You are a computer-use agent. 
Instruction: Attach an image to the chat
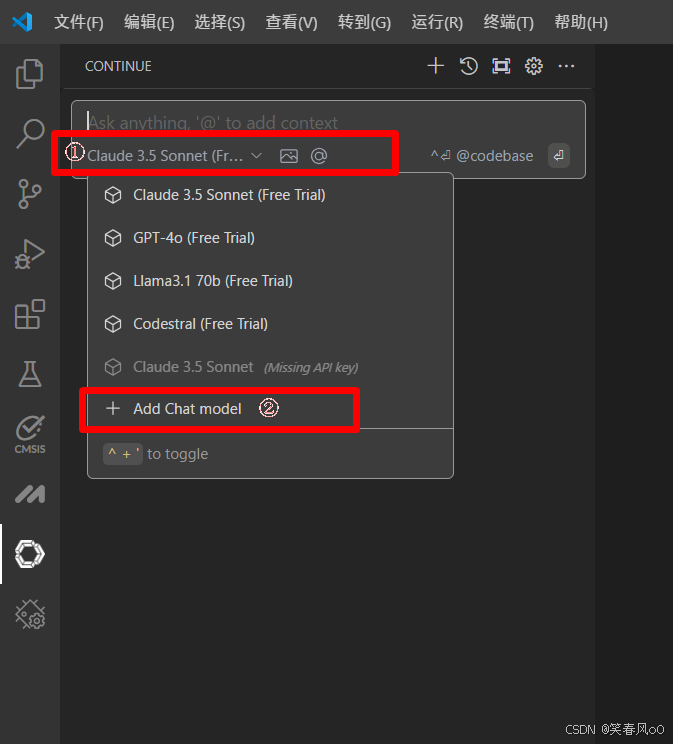coord(289,156)
